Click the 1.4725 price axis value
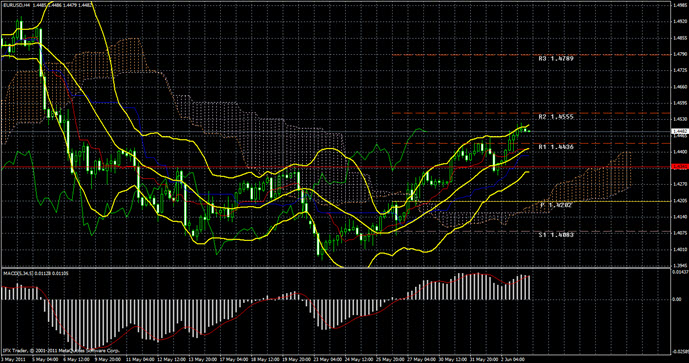Screen dimensions: 689x363 click(679, 70)
